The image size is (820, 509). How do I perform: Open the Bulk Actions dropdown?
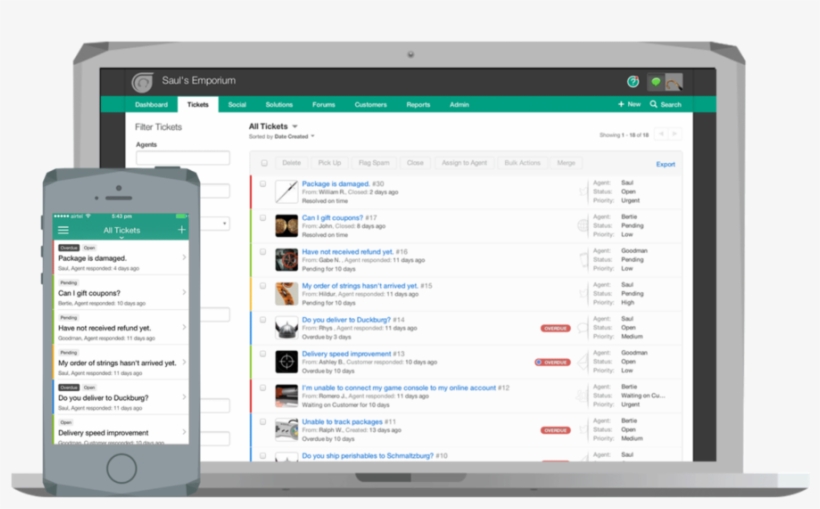pyautogui.click(x=522, y=163)
